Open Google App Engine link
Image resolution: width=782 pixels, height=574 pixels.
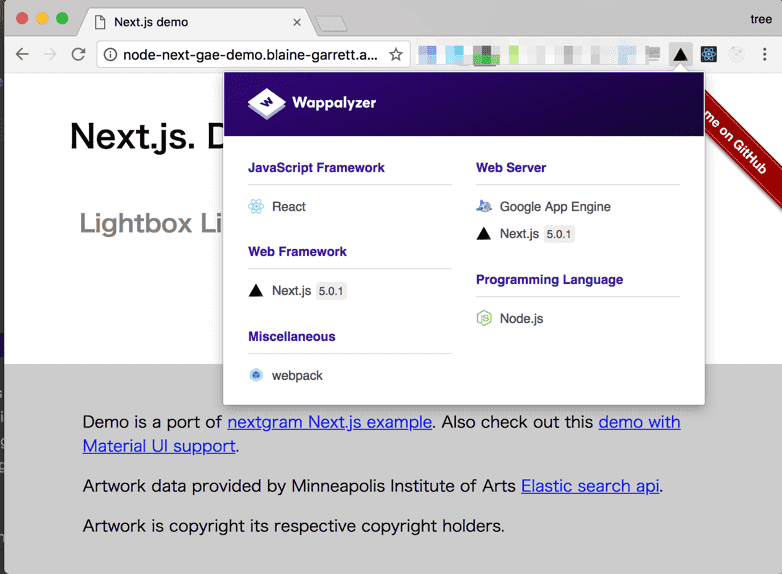pos(555,206)
